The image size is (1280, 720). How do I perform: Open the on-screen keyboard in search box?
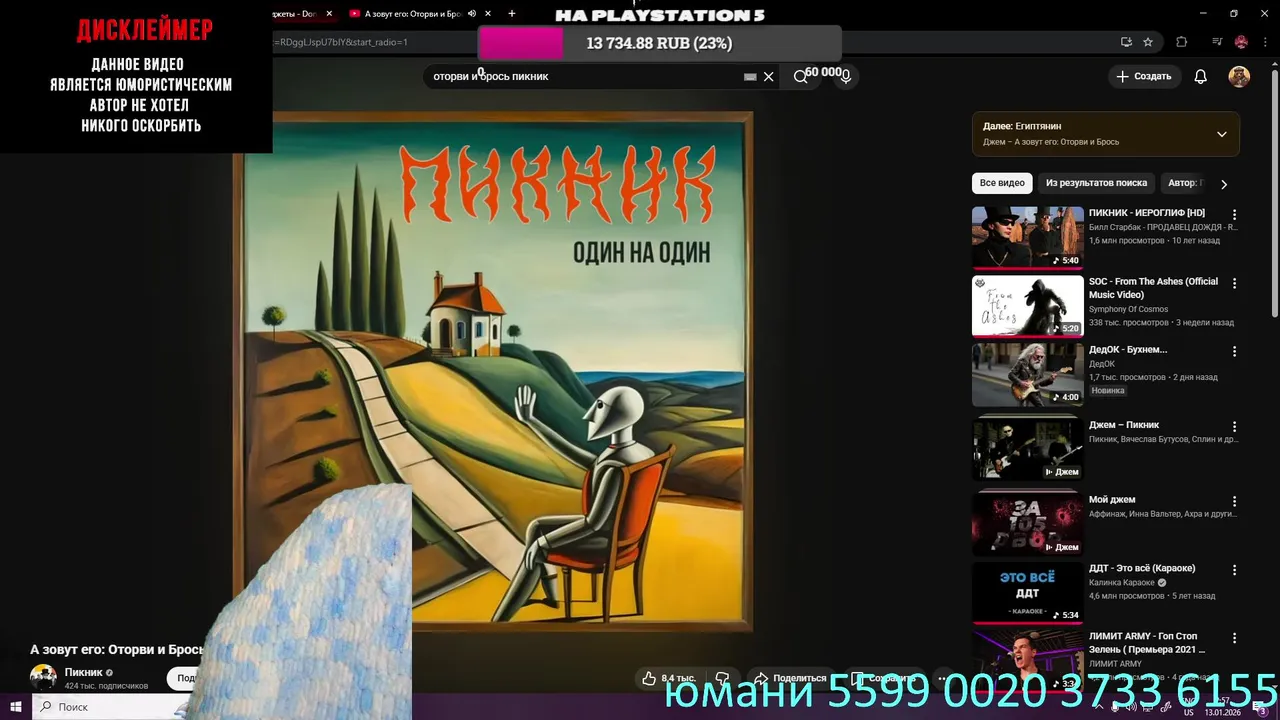(750, 77)
